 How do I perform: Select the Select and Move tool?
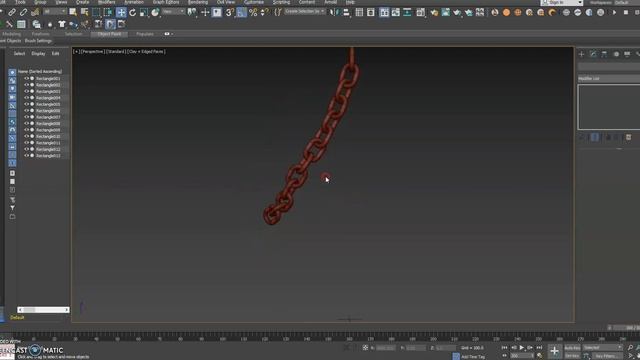(x=121, y=12)
